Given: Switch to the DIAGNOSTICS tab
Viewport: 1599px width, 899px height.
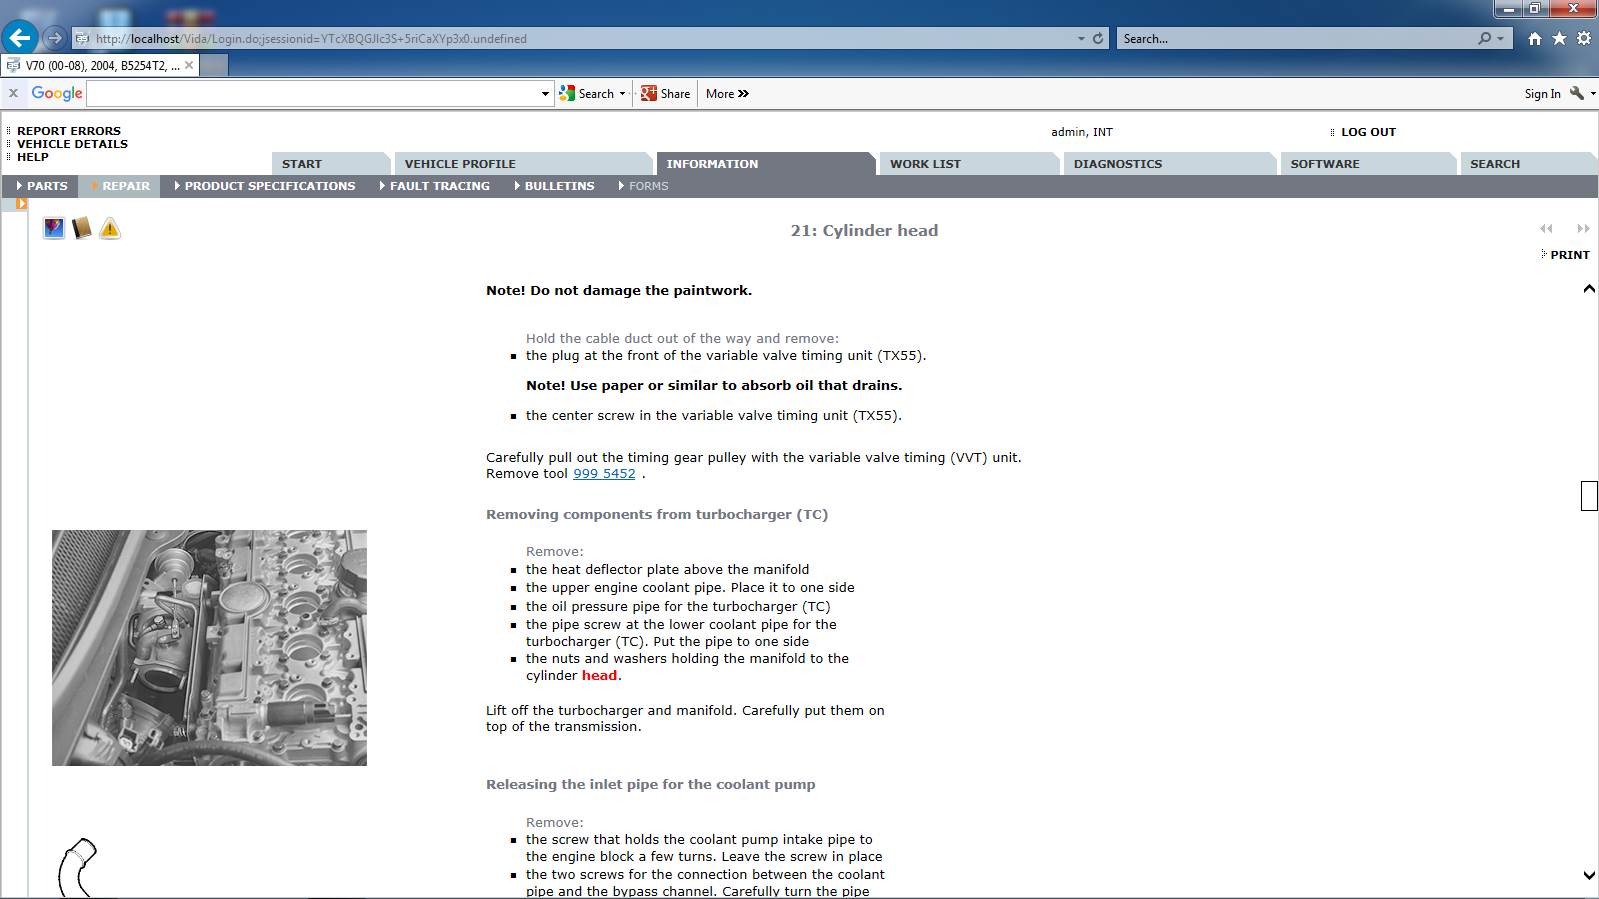Looking at the screenshot, I should point(1117,164).
